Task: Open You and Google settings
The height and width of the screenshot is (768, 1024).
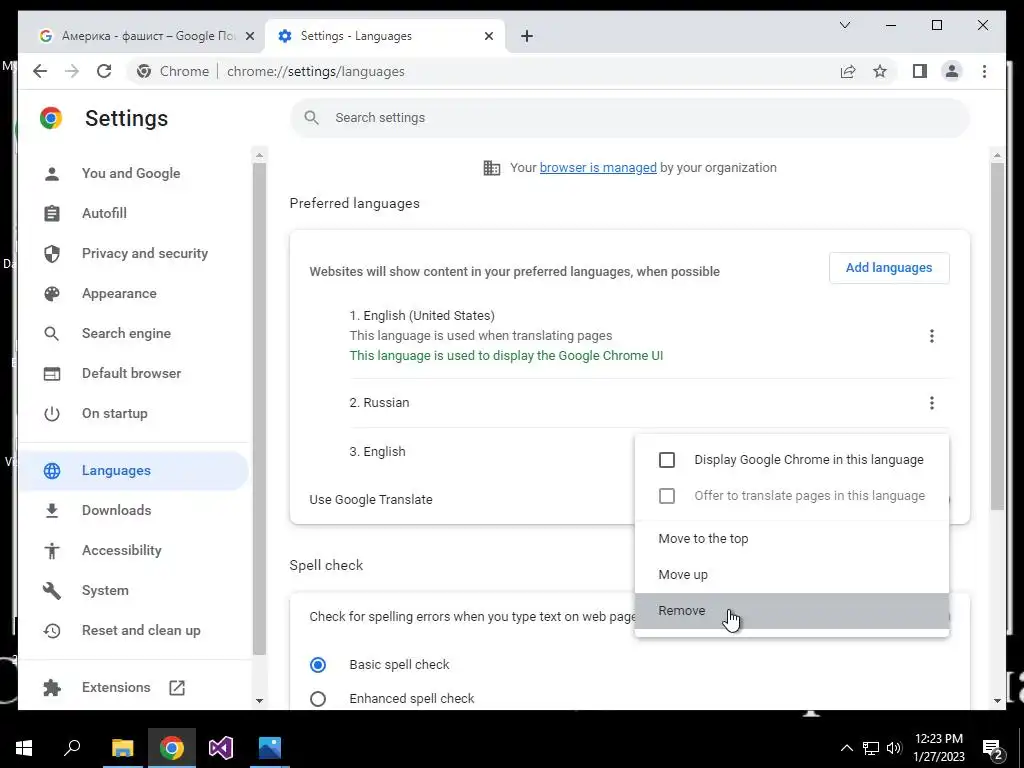Action: point(131,173)
